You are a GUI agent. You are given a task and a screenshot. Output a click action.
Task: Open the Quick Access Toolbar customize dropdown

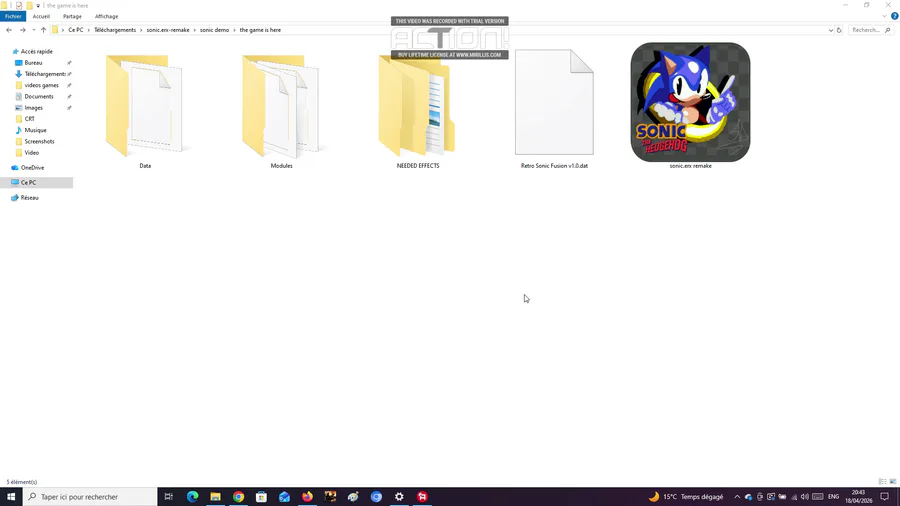[38, 6]
